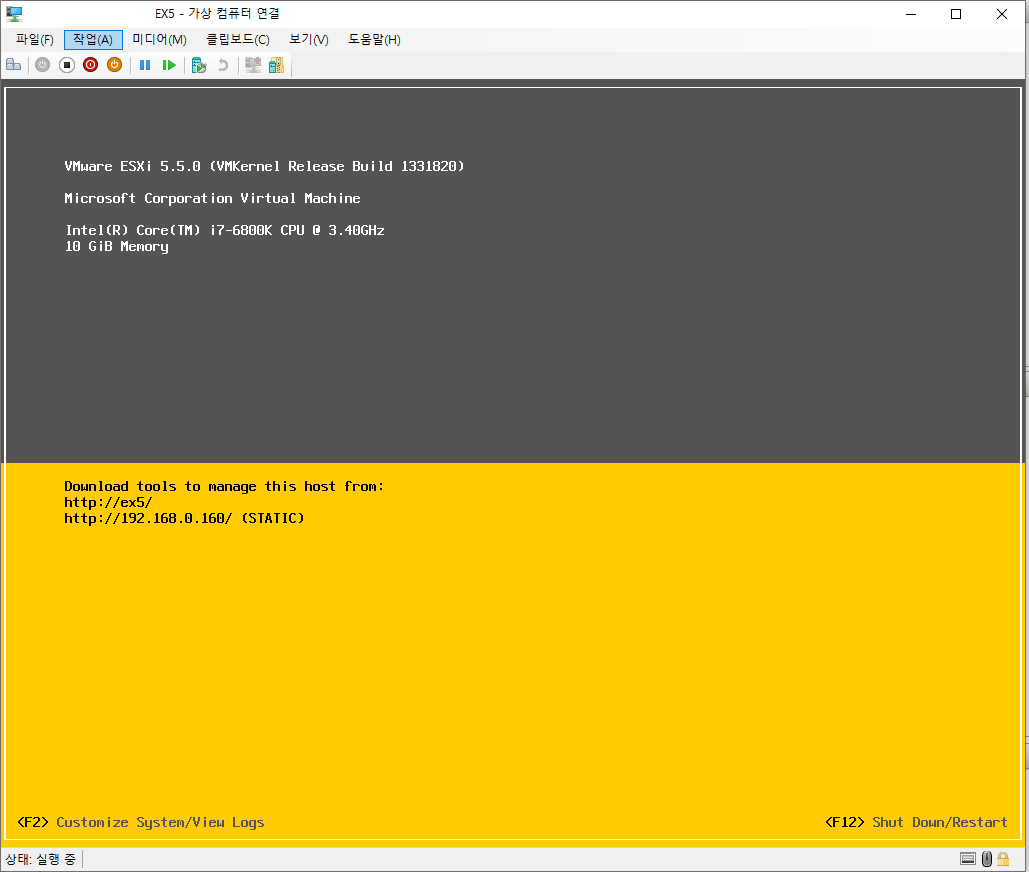1029x872 pixels.
Task: Click the VMware ESXi 5.5.0 build line
Action: (x=264, y=167)
